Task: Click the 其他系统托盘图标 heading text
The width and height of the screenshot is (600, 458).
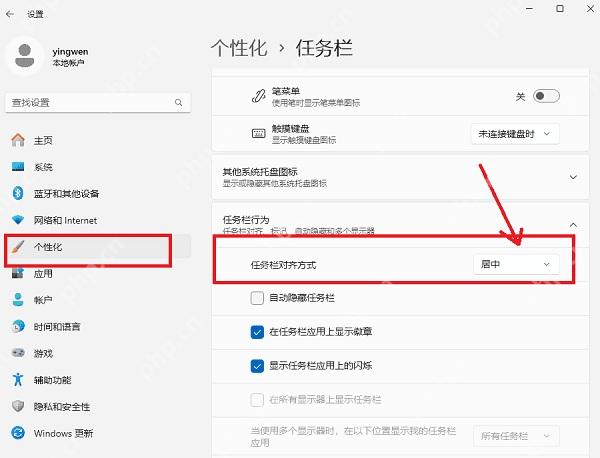Action: pos(260,172)
